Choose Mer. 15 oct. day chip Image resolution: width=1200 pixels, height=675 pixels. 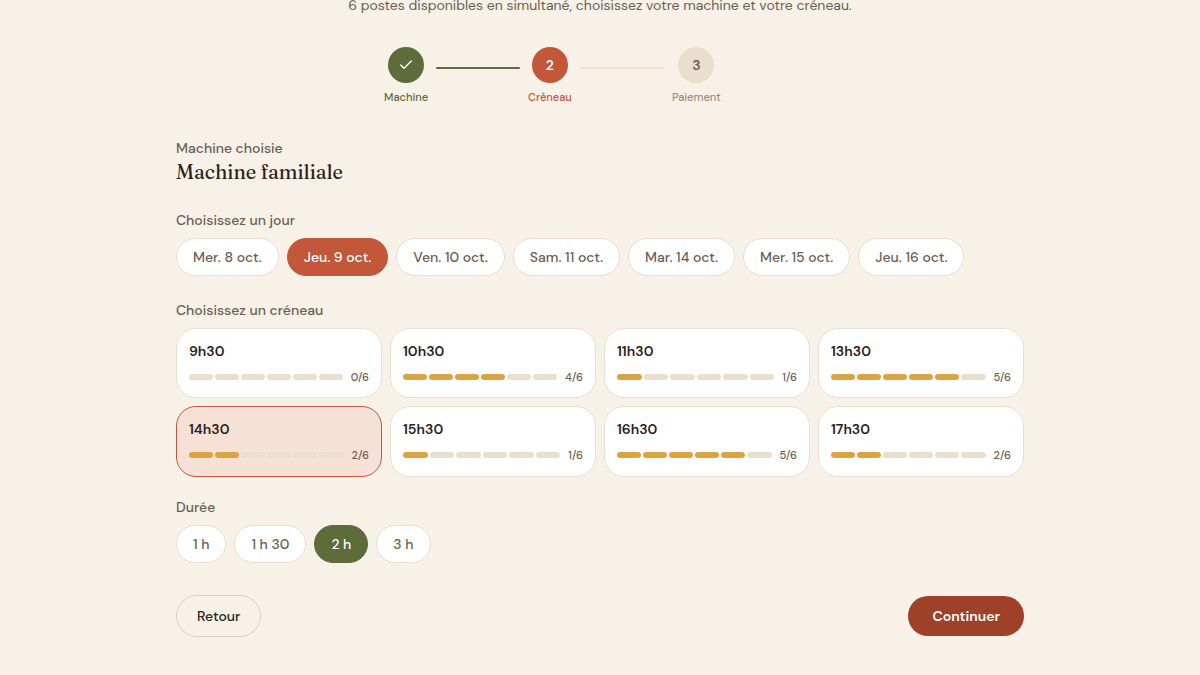(796, 257)
